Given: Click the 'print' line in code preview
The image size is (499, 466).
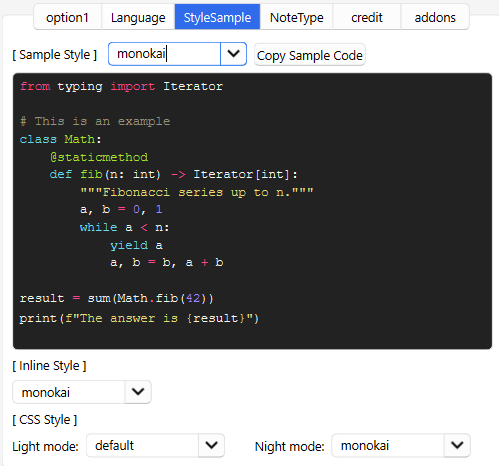Looking at the screenshot, I should [139, 318].
